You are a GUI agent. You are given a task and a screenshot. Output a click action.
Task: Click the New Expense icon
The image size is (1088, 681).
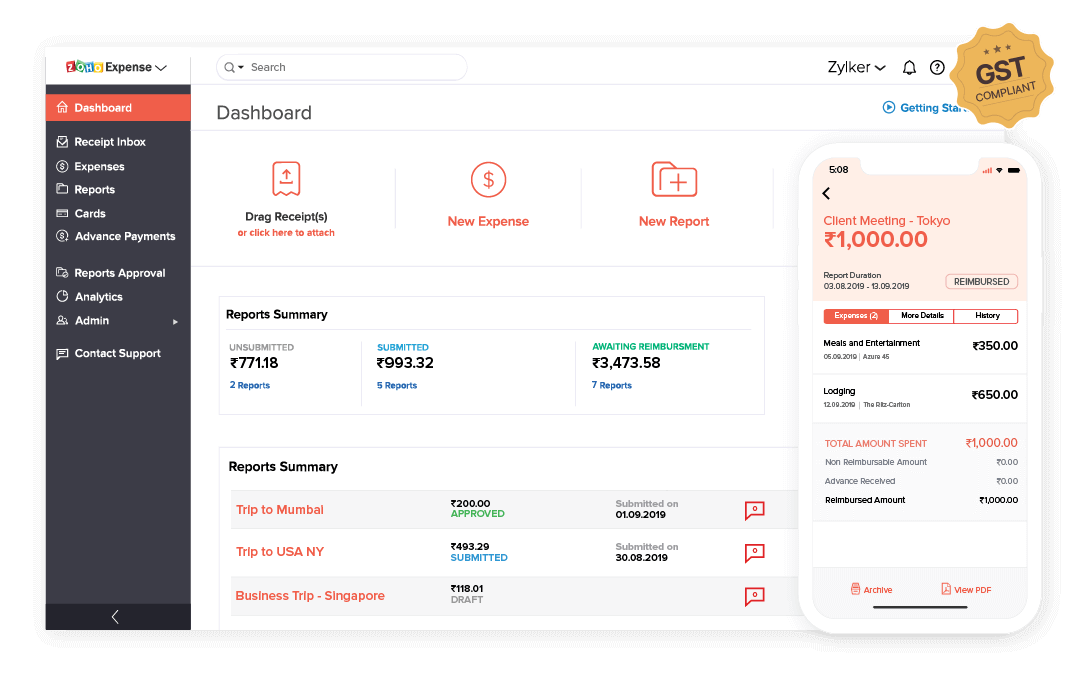pos(488,180)
